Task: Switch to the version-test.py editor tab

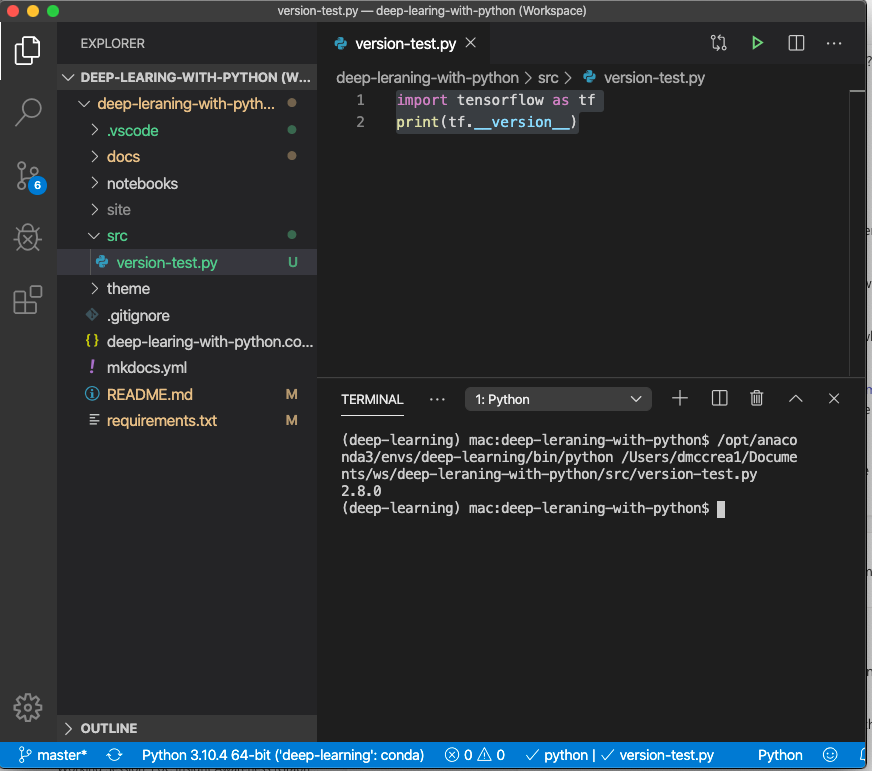Action: (x=404, y=43)
